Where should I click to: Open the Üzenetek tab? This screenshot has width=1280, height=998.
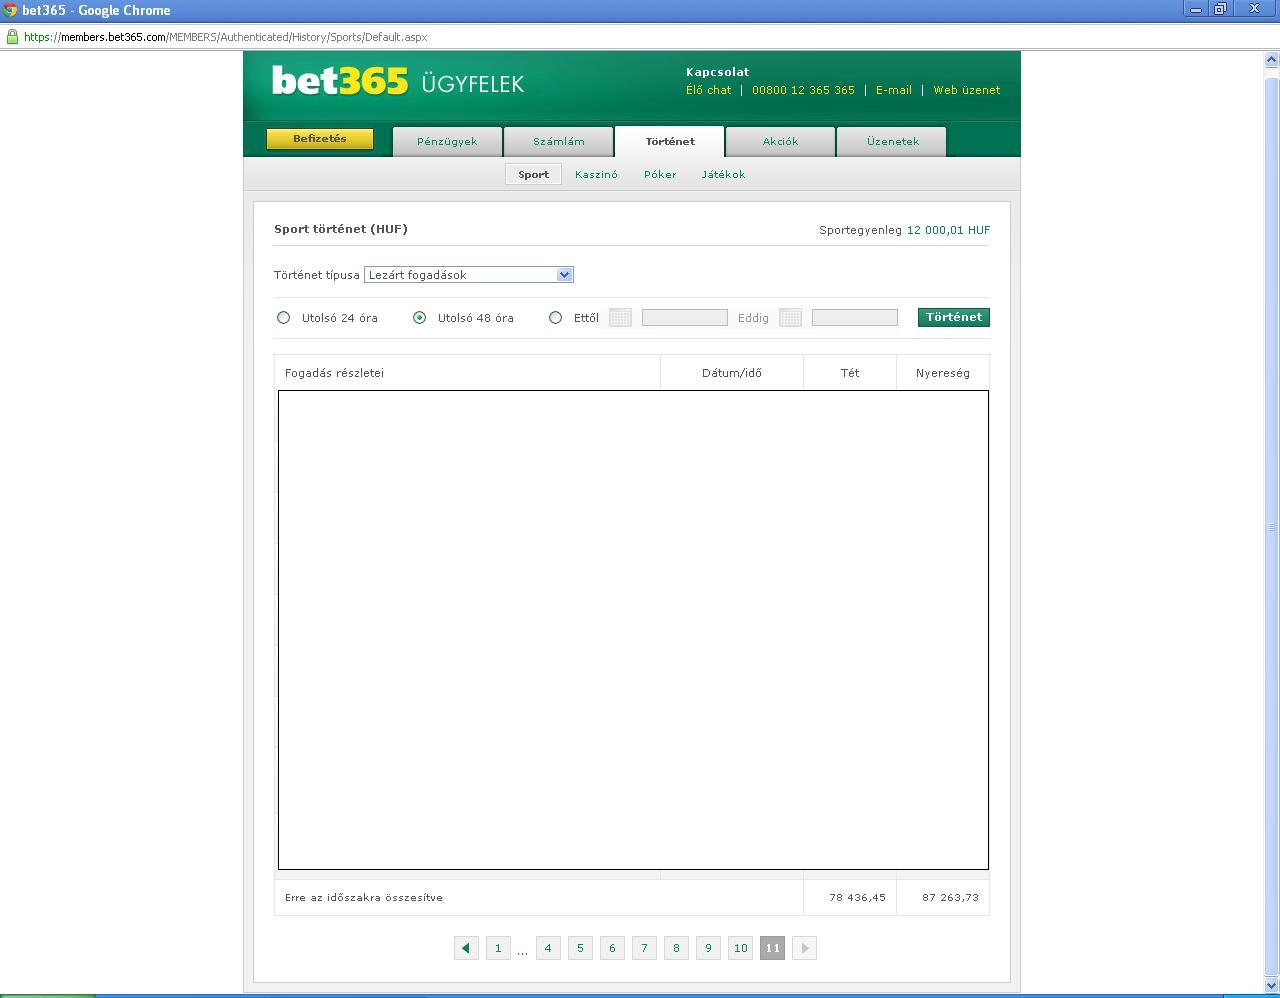point(893,141)
